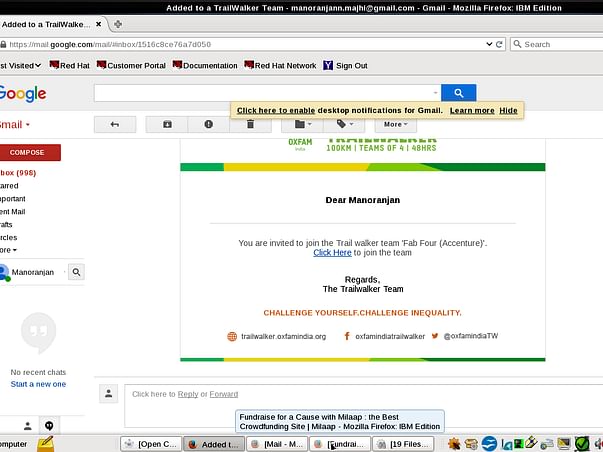
Task: Switch to the [Fundrai... taskbar window
Action: coord(340,444)
